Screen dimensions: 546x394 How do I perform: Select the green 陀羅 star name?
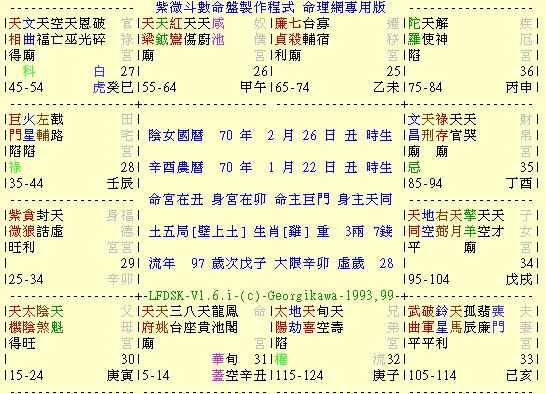coord(414,31)
